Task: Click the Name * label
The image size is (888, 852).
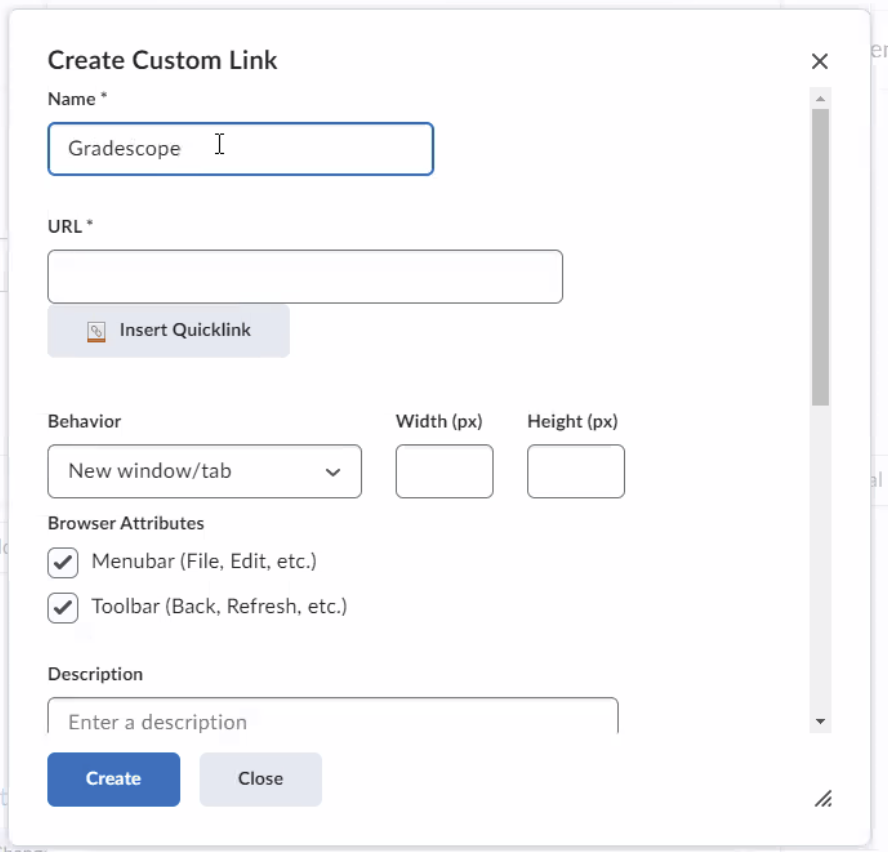Action: [78, 99]
